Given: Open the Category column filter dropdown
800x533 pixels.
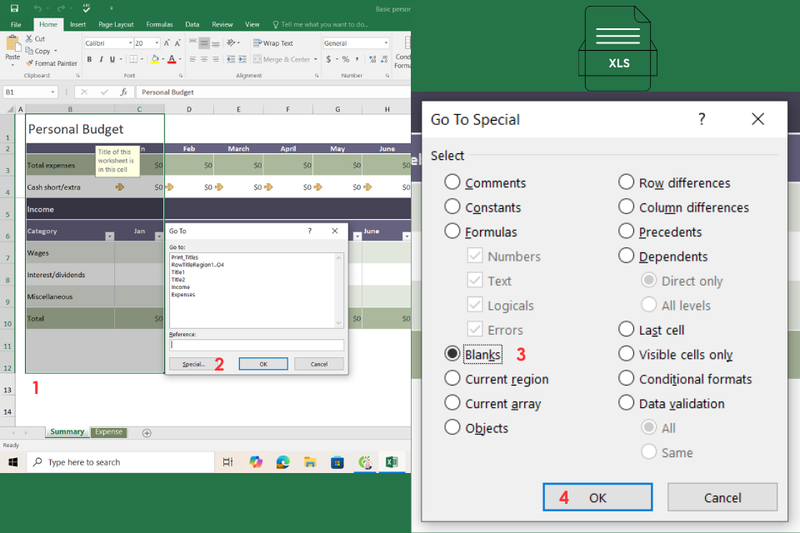Looking at the screenshot, I should click(x=110, y=236).
